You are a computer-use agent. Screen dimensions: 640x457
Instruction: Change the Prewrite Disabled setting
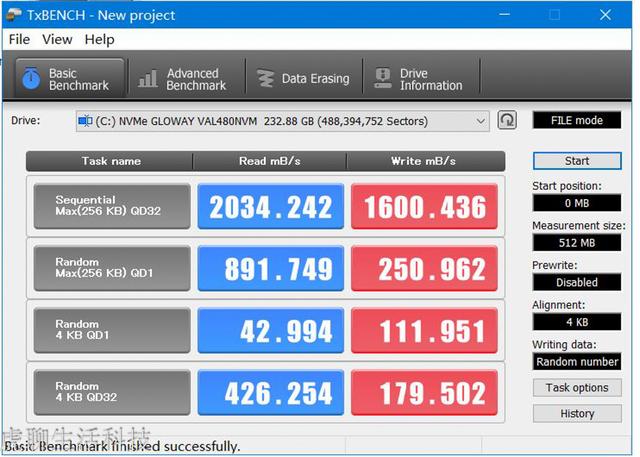coord(577,282)
